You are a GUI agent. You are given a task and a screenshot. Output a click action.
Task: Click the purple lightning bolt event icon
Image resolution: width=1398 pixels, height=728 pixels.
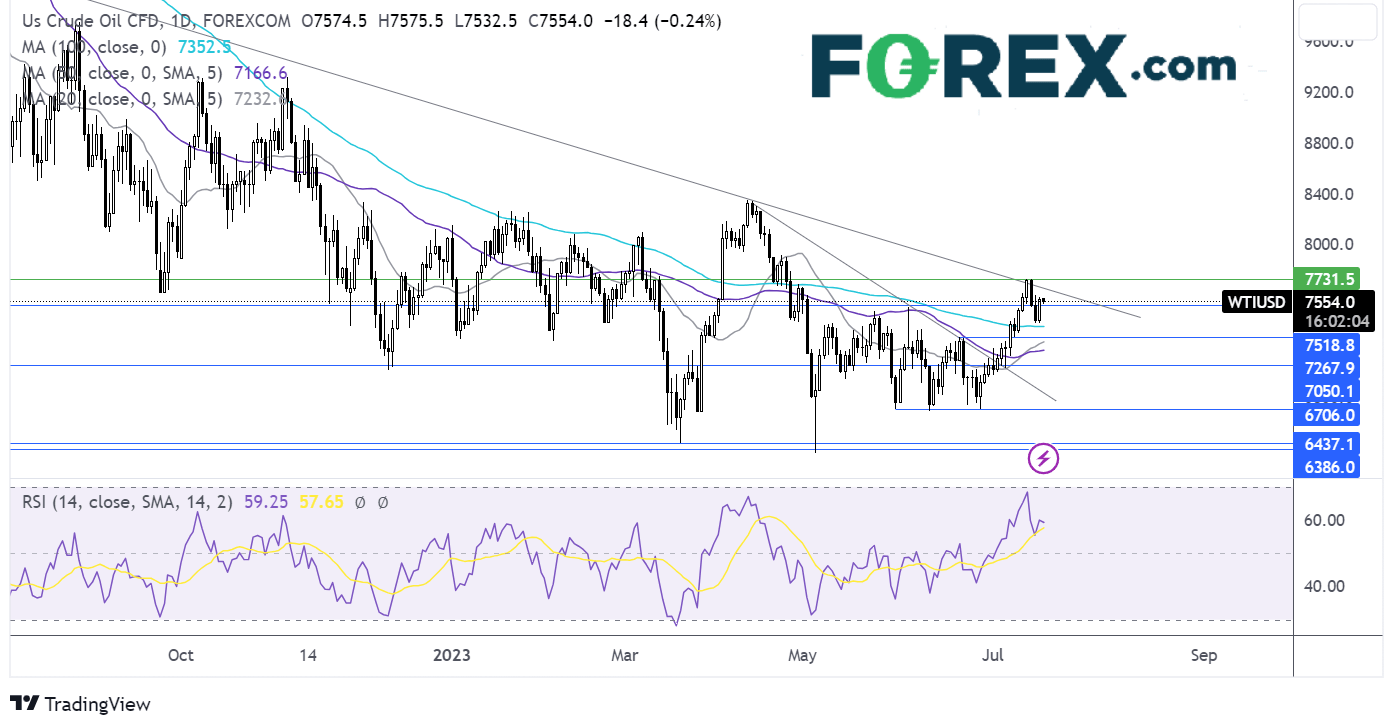pyautogui.click(x=1043, y=459)
